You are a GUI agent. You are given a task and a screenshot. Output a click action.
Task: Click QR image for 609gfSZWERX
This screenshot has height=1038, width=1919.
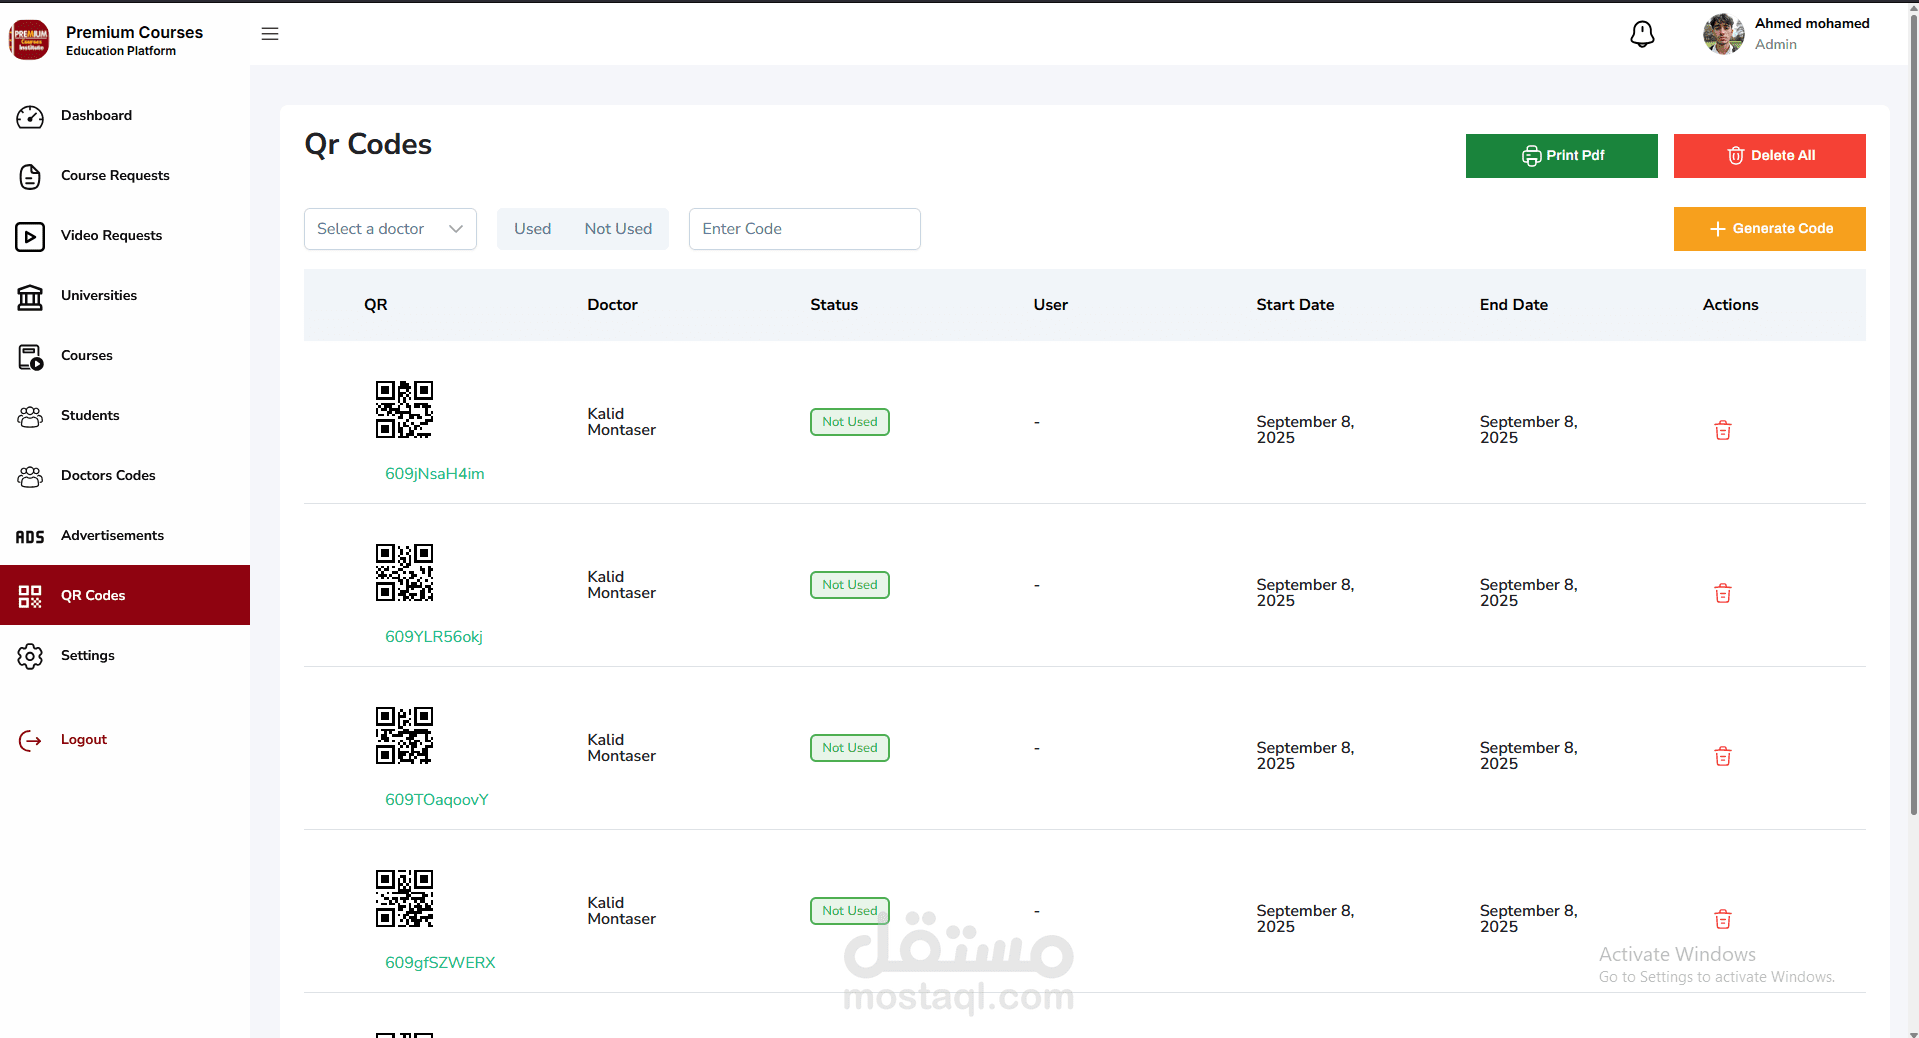point(404,899)
